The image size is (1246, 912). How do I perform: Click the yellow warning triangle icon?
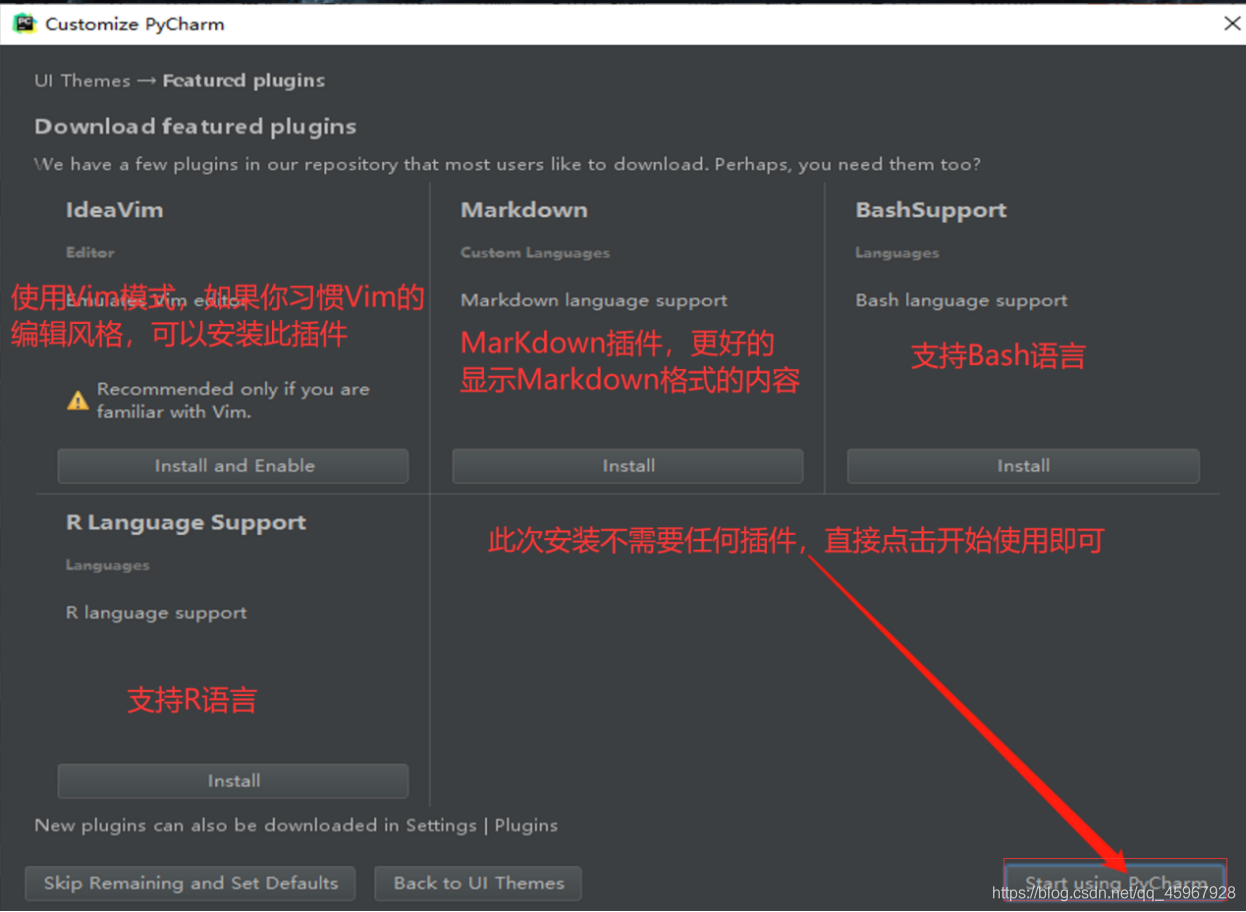pos(77,401)
